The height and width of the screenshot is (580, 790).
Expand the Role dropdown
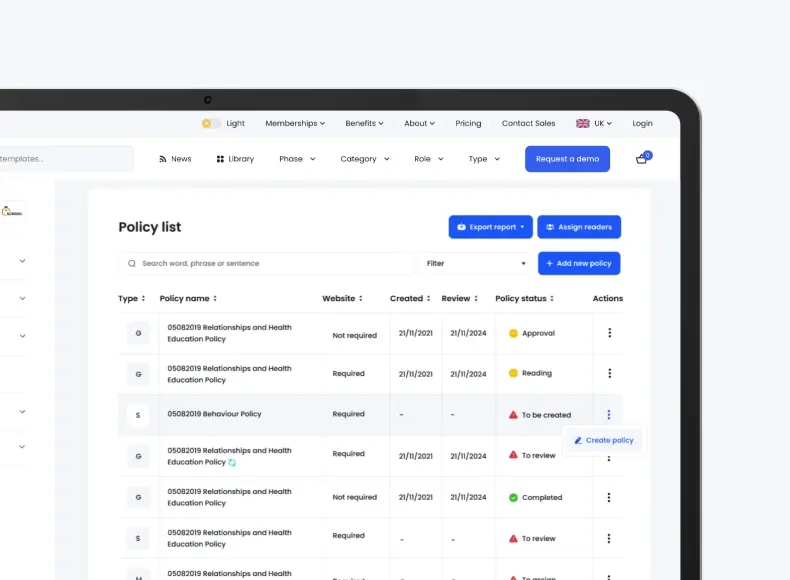click(429, 159)
